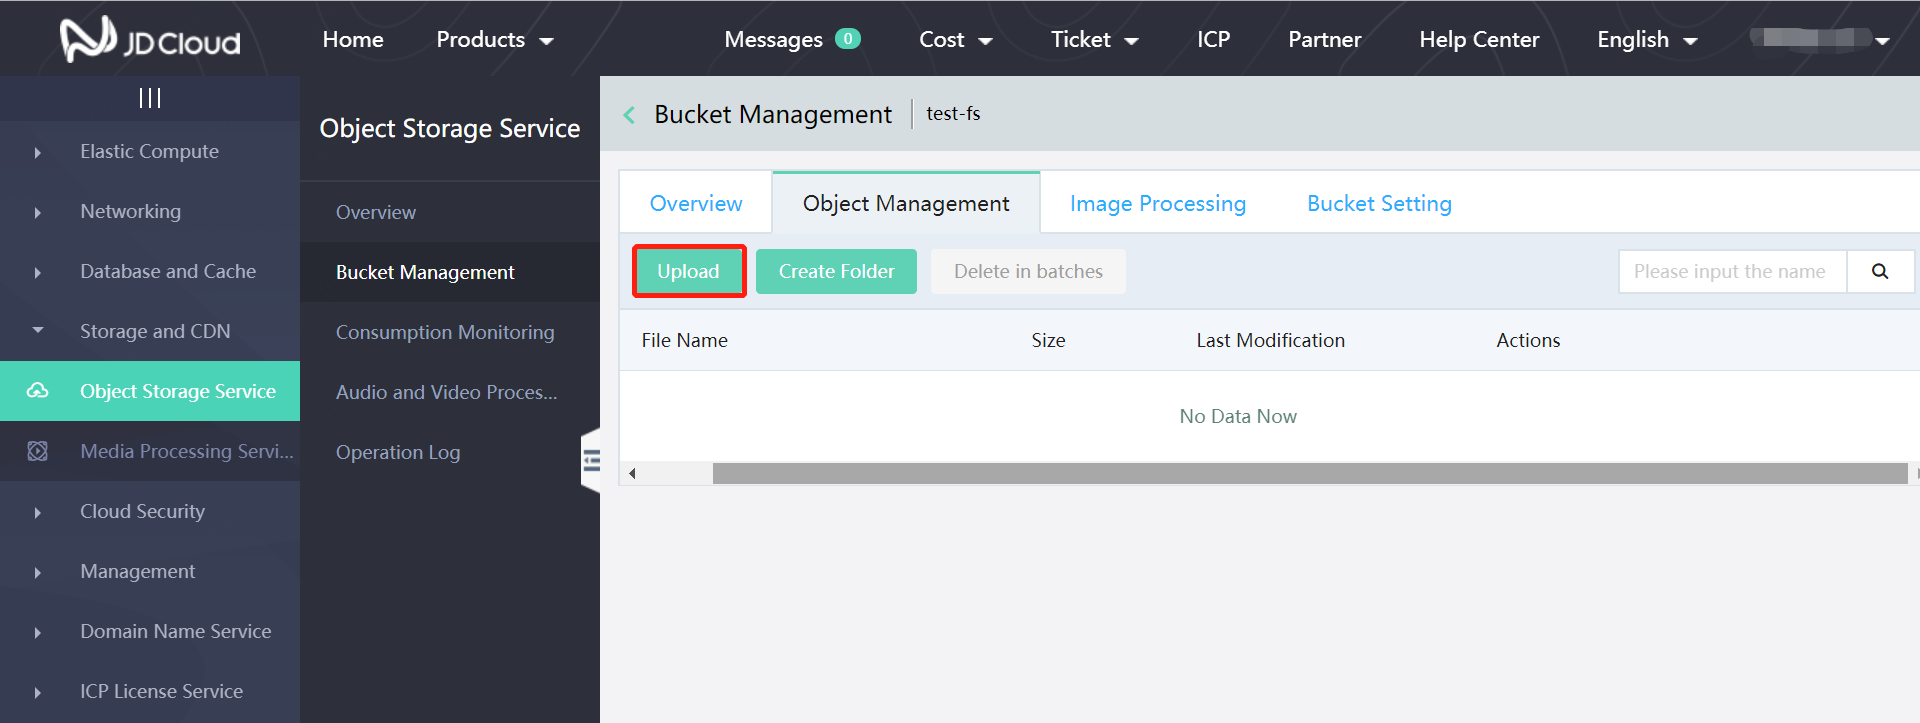1920x723 pixels.
Task: Click the Last Modification column header
Action: click(x=1270, y=340)
